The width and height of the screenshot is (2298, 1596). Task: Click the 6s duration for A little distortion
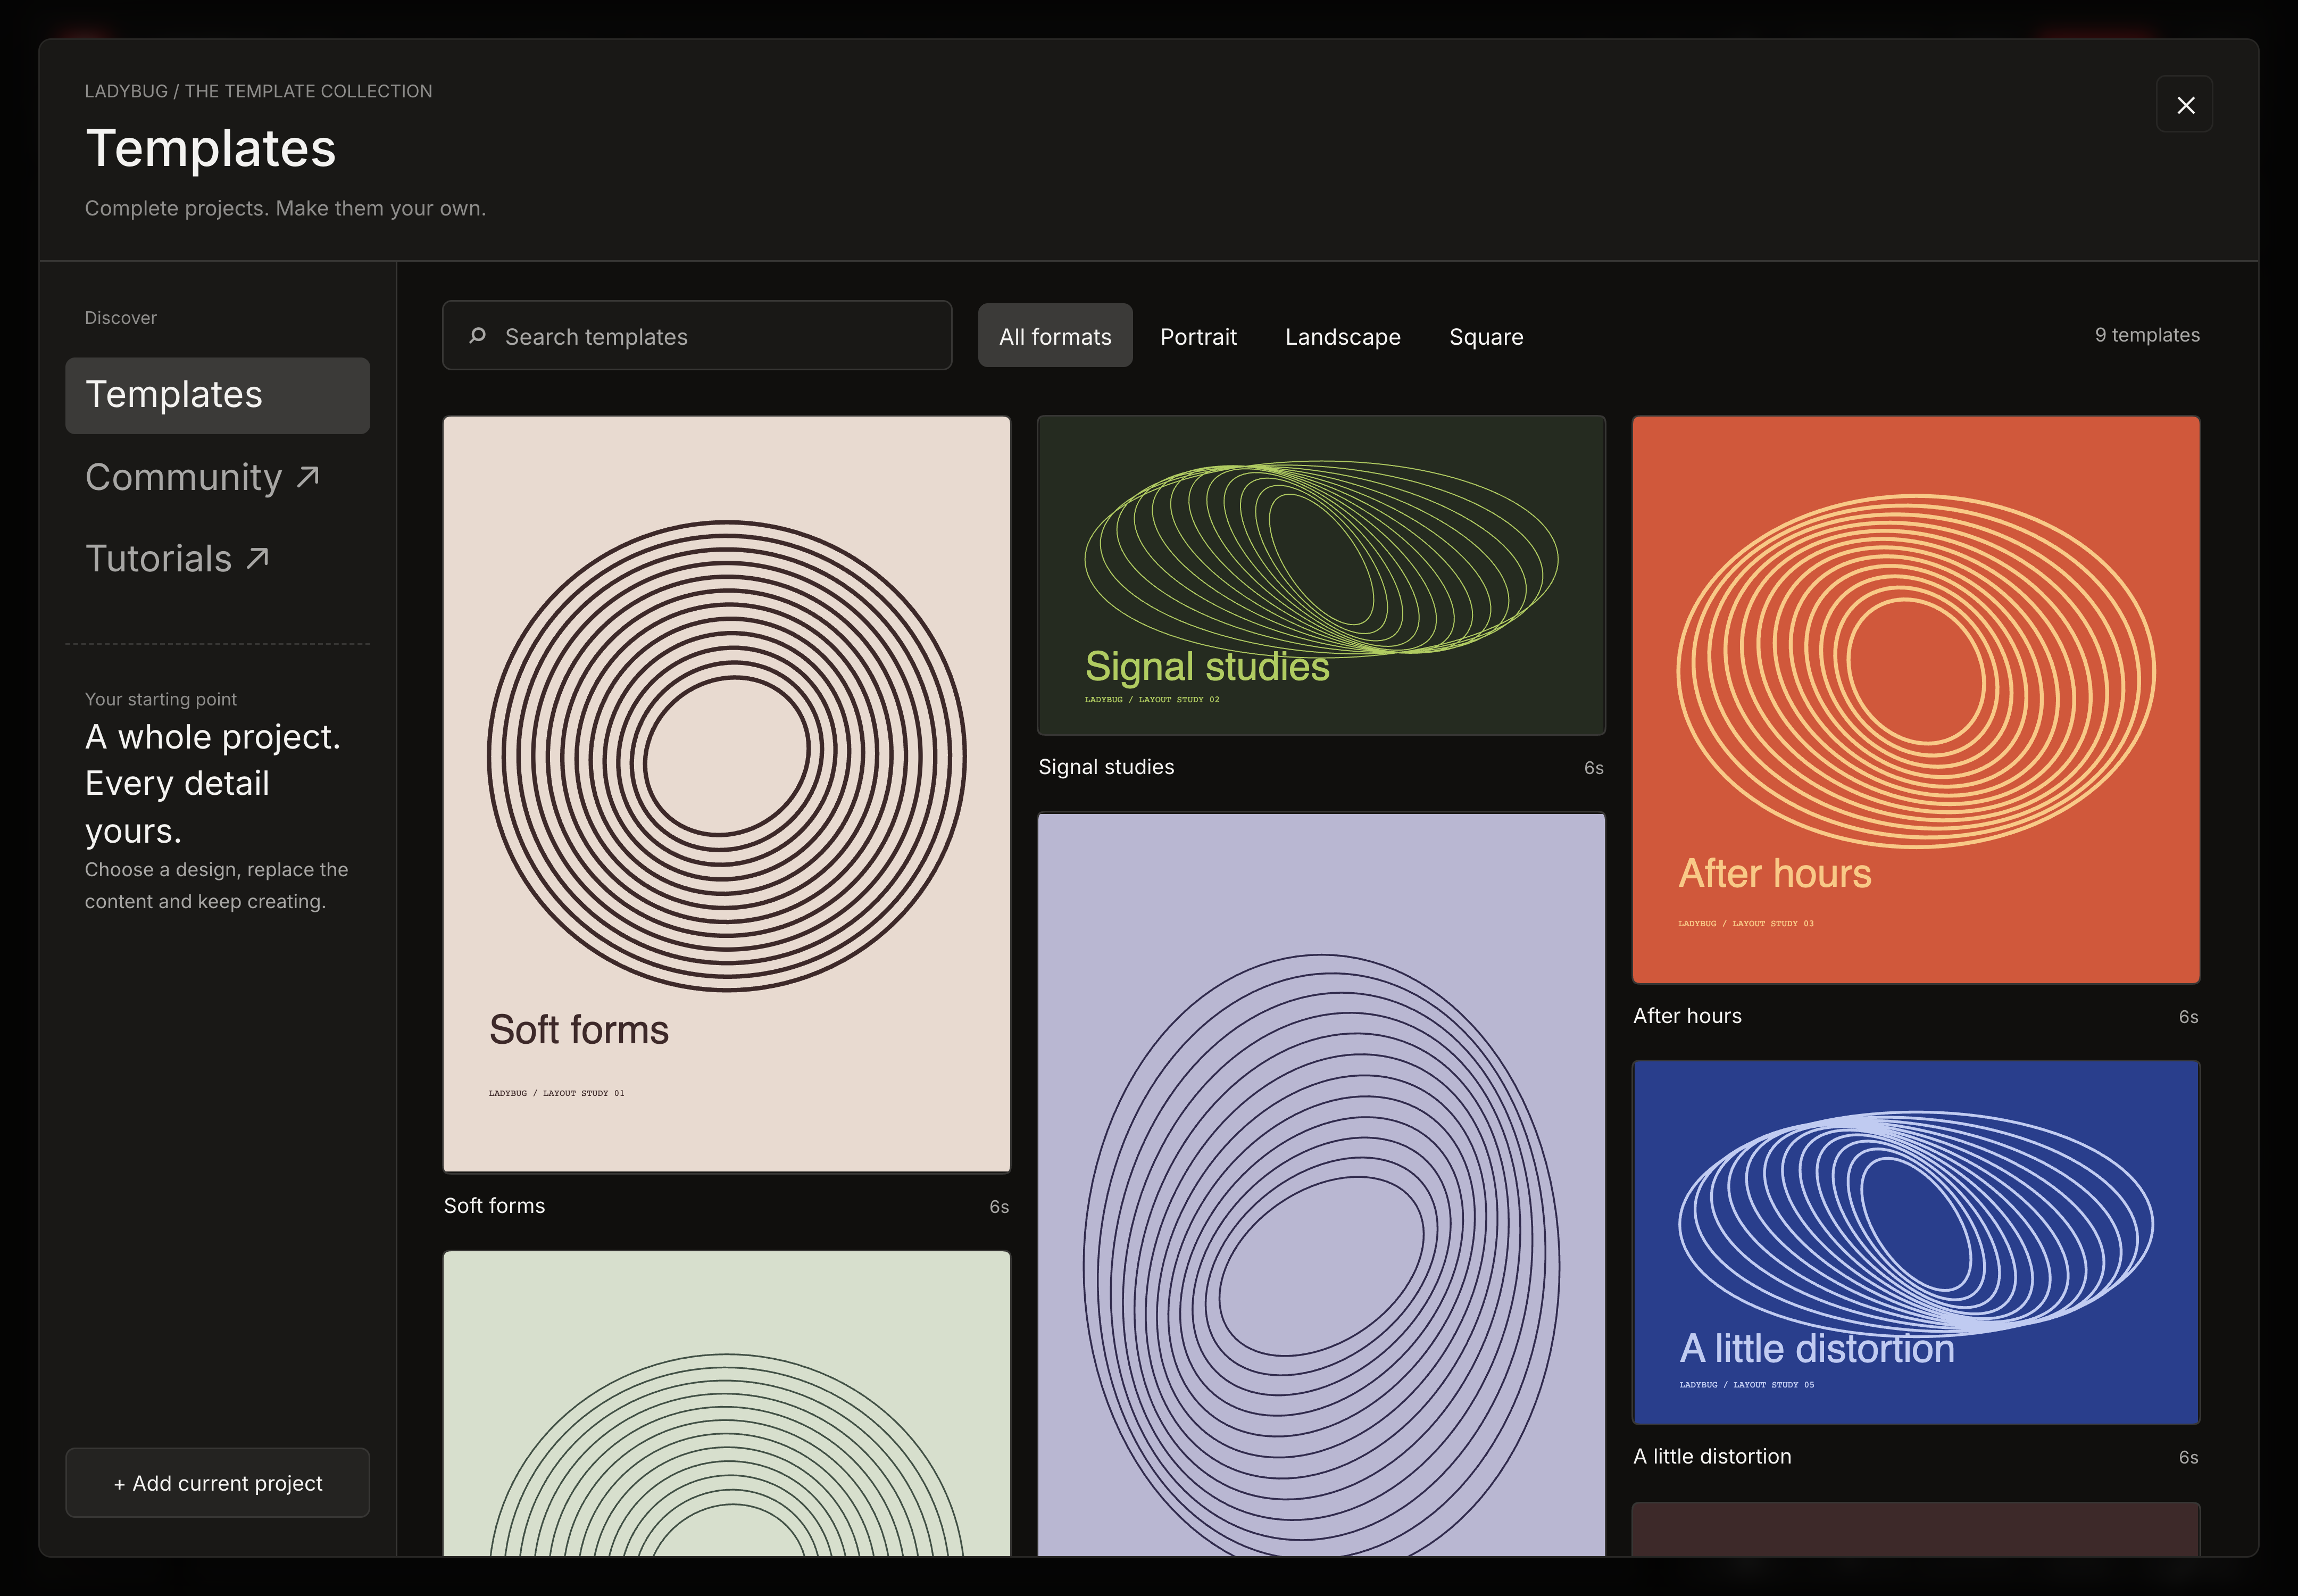(x=2189, y=1458)
